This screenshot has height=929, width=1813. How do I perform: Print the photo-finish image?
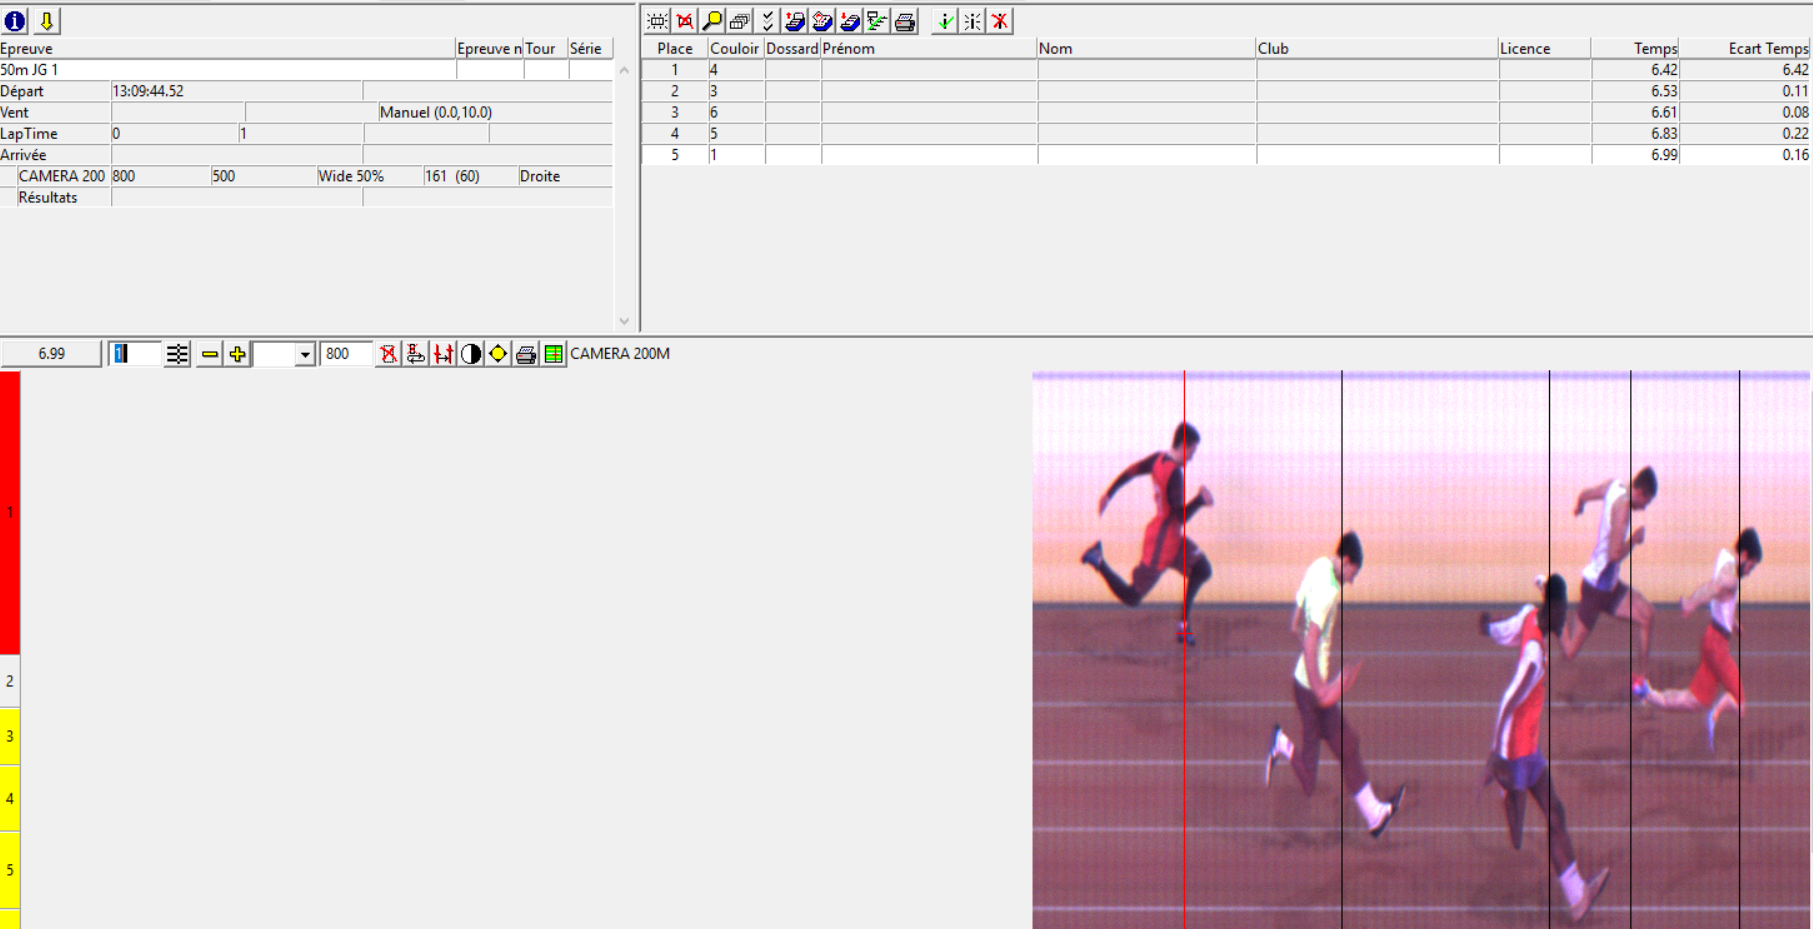click(526, 354)
